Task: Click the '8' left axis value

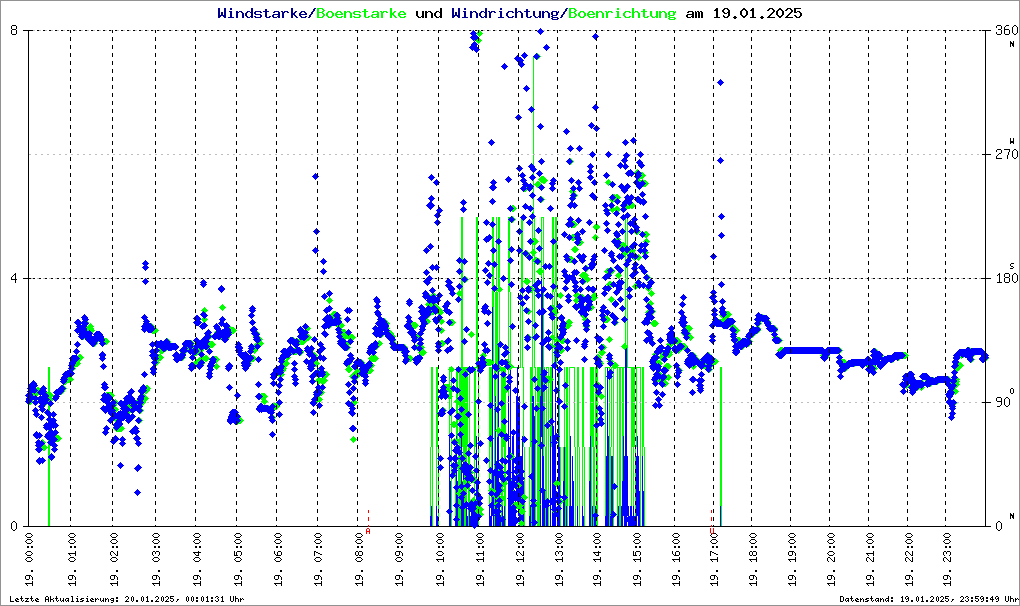Action: pyautogui.click(x=15, y=31)
